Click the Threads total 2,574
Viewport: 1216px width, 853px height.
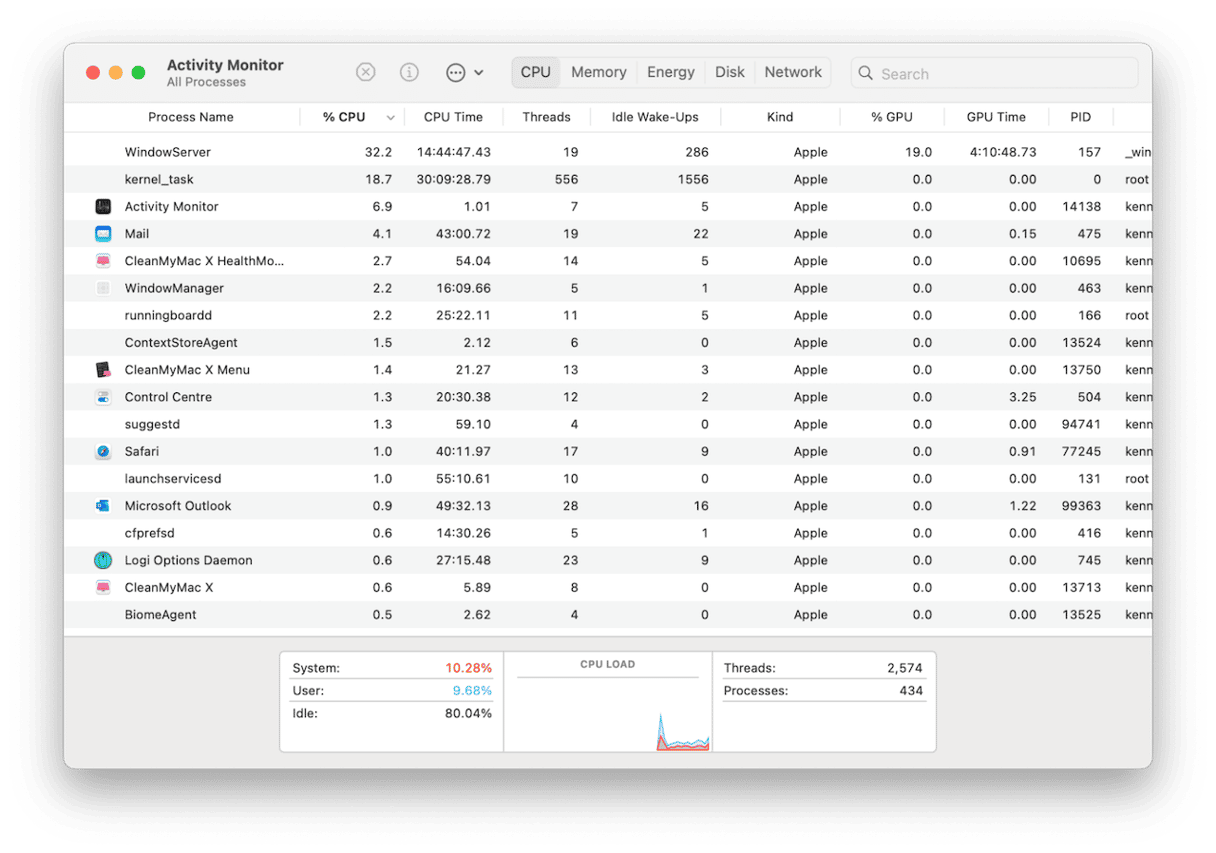pyautogui.click(x=905, y=667)
